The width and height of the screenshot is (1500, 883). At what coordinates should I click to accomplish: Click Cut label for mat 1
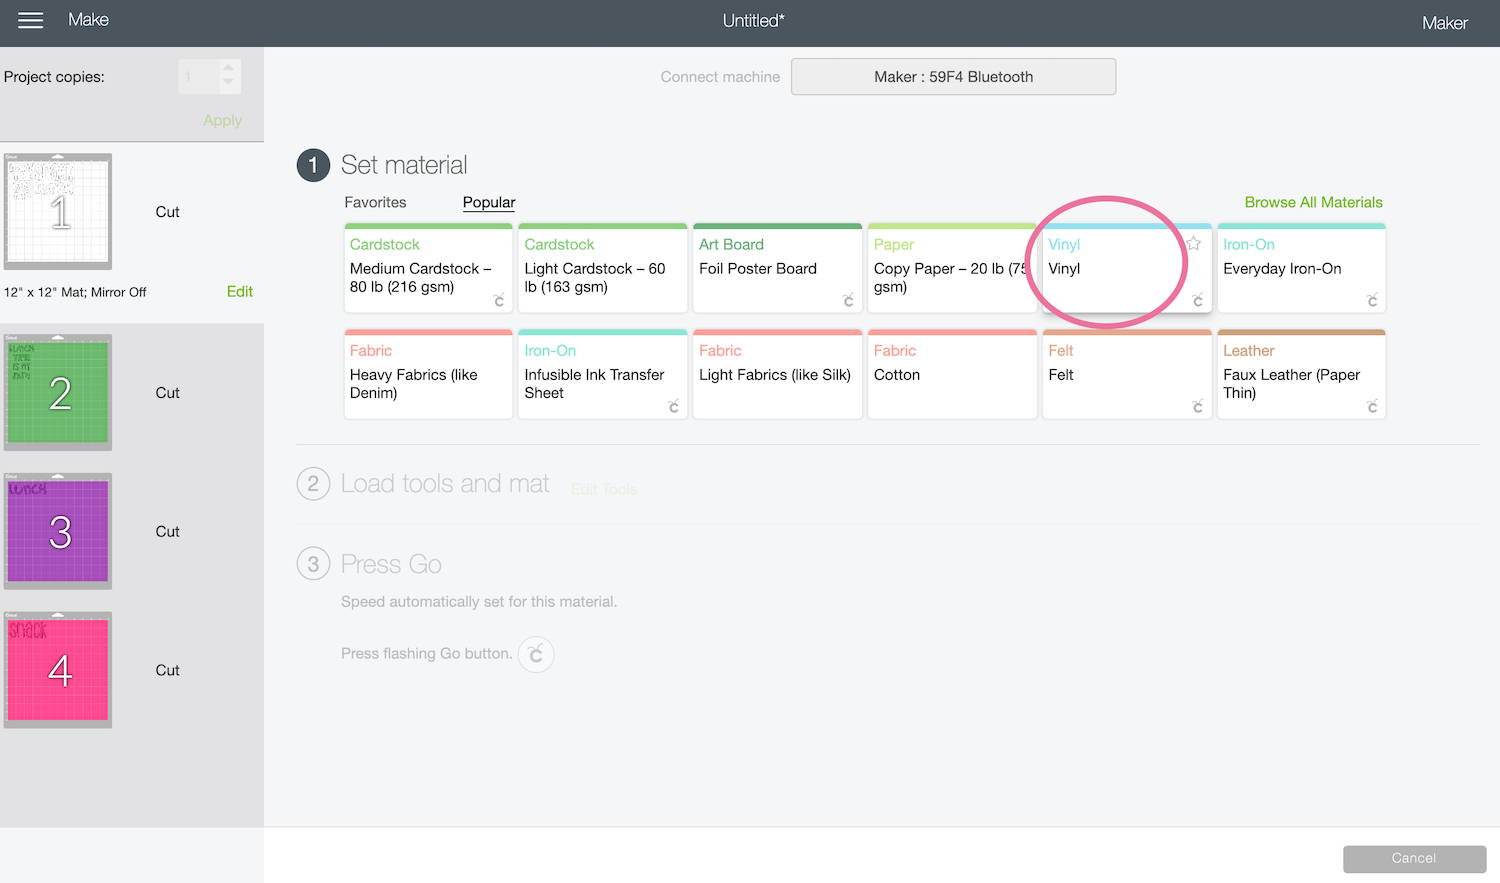(167, 212)
